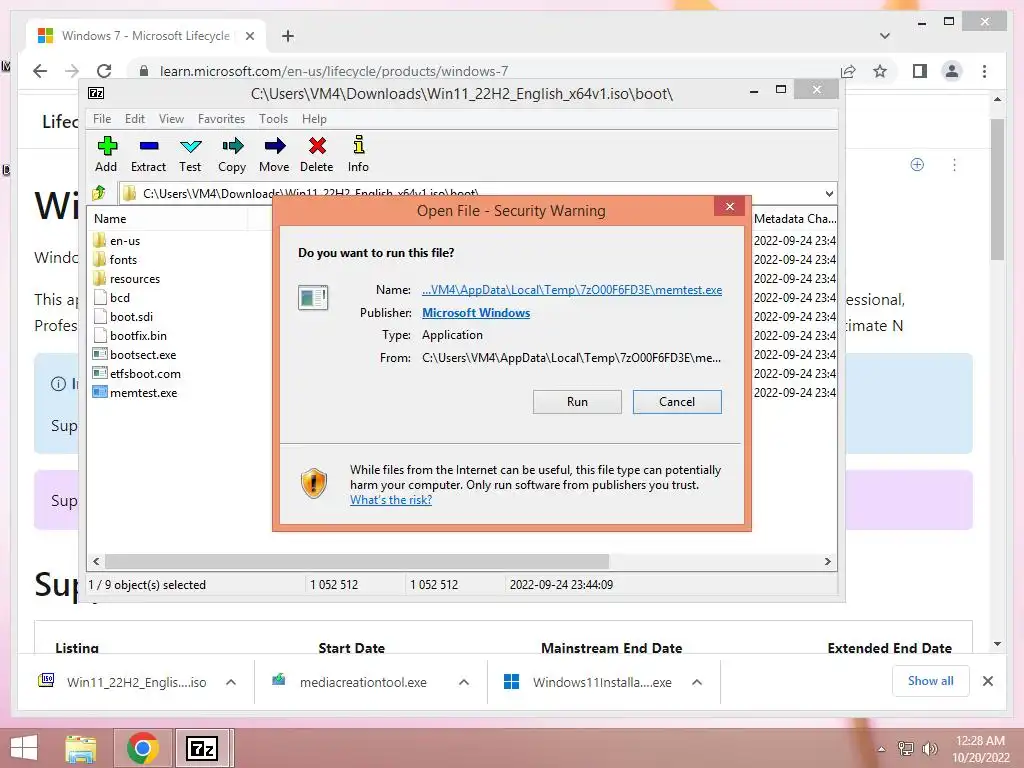This screenshot has height=768, width=1024.
Task: Select the bootfix.bin file
Action: 138,336
